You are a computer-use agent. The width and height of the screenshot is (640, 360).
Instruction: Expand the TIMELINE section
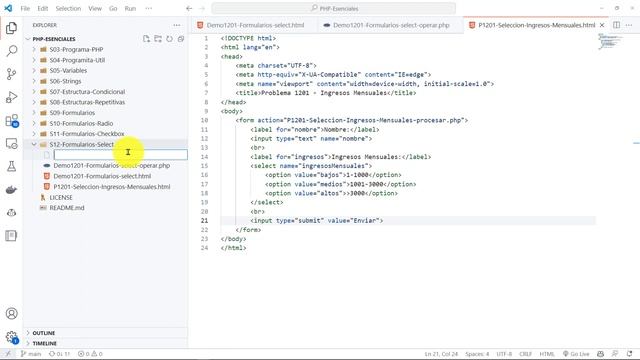tap(44, 343)
